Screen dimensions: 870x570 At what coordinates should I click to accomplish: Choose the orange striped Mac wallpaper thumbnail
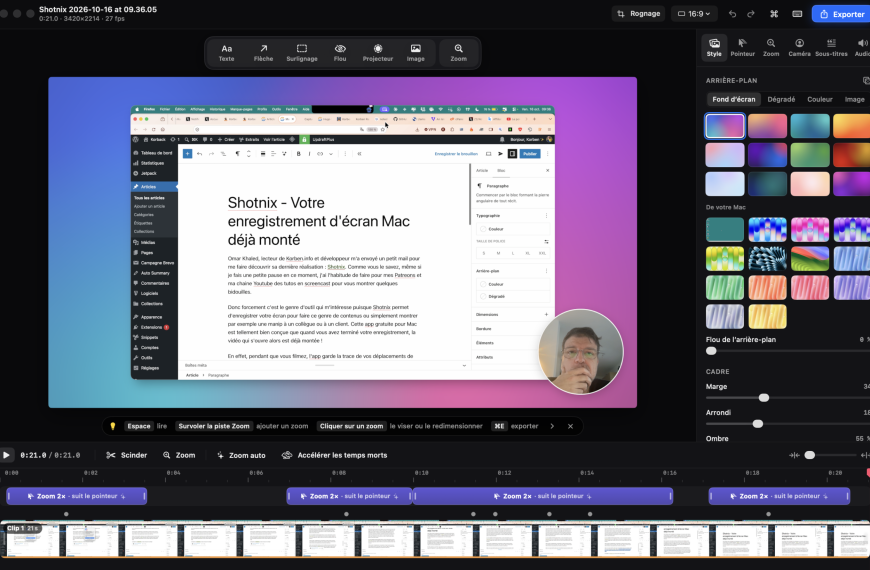tap(767, 287)
